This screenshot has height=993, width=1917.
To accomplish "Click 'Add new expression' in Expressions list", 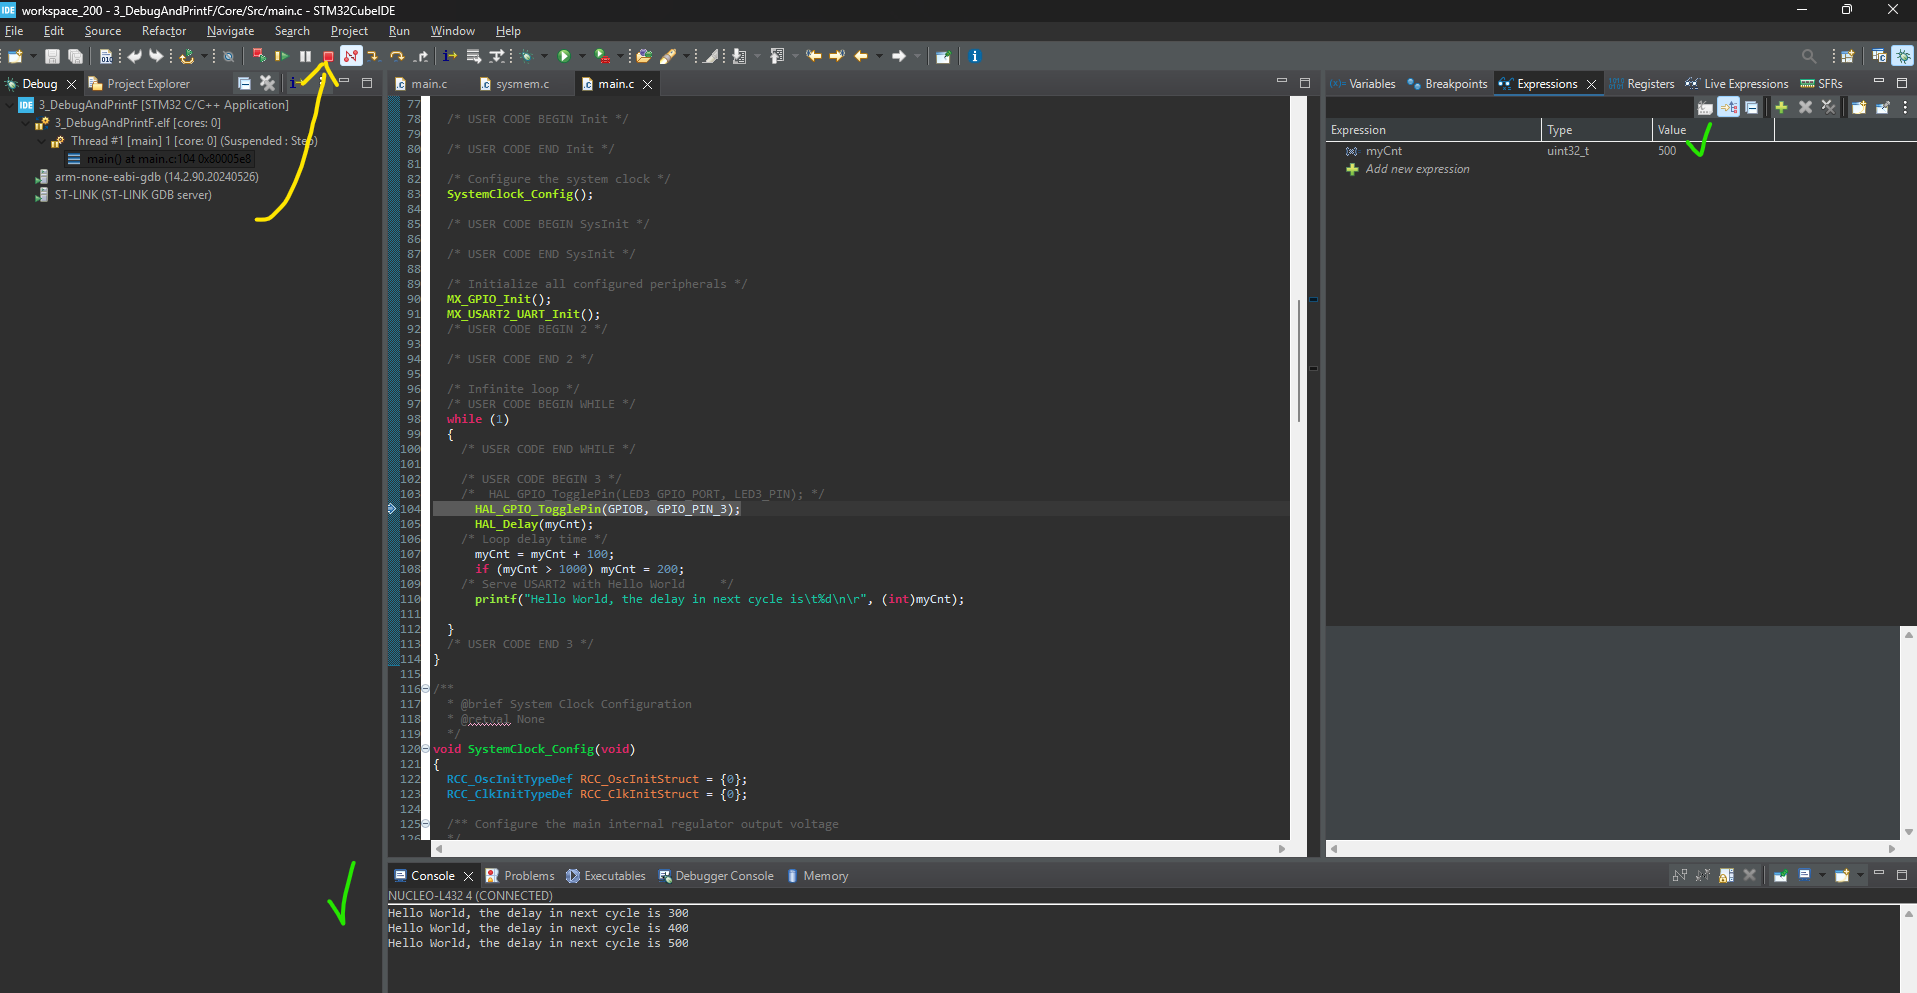I will point(1417,169).
